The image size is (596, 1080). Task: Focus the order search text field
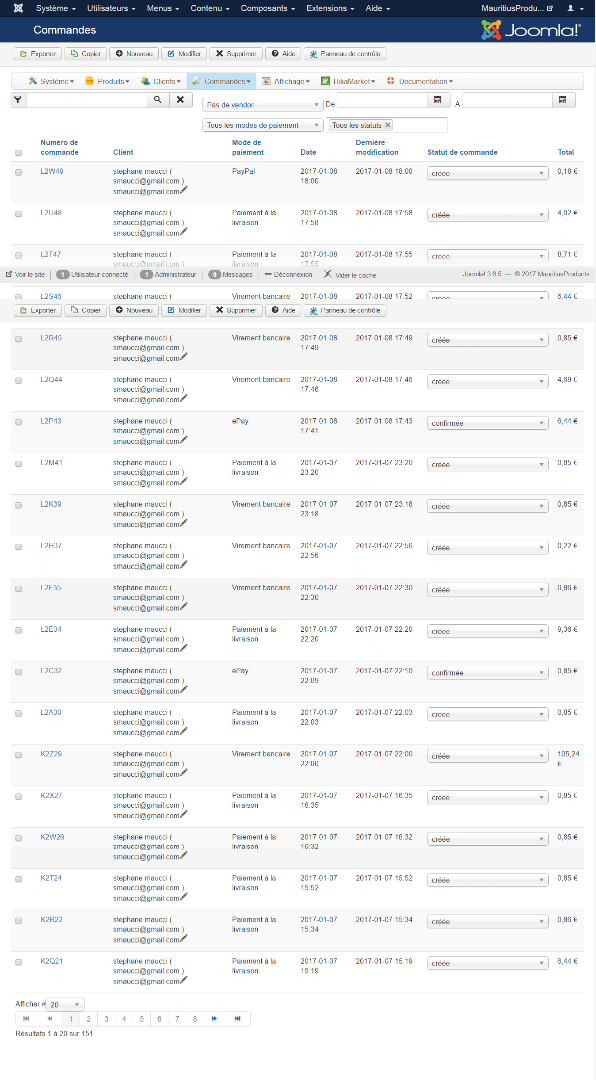(87, 100)
